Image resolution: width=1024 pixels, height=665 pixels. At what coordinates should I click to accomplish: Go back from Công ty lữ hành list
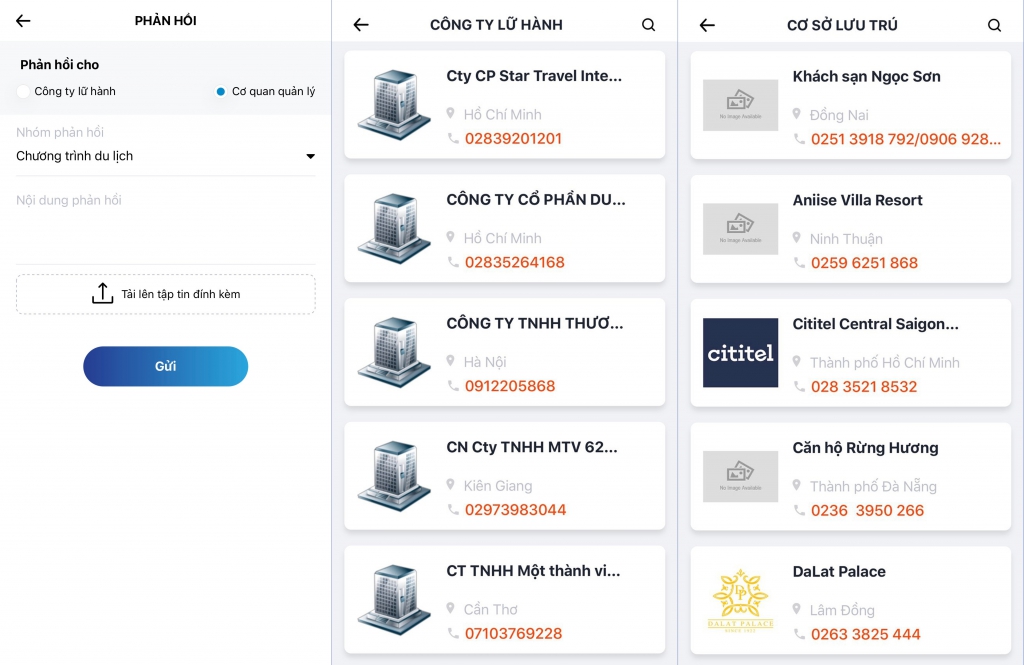(361, 25)
